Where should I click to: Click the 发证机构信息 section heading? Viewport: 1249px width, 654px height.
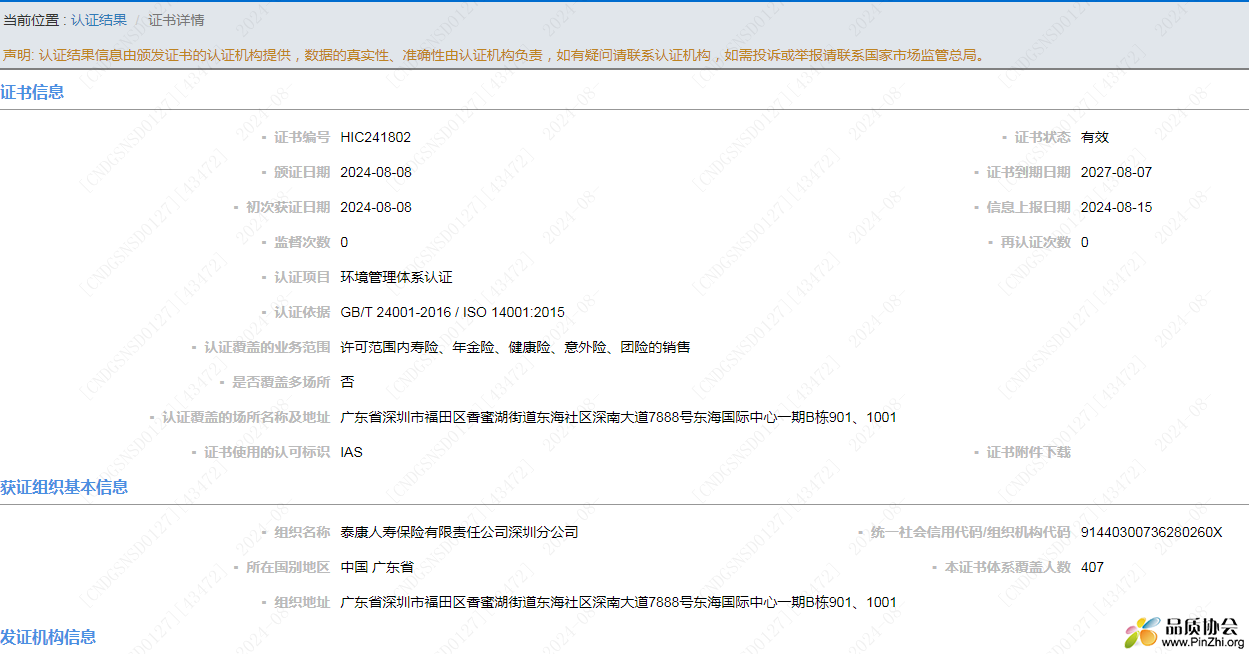point(48,637)
